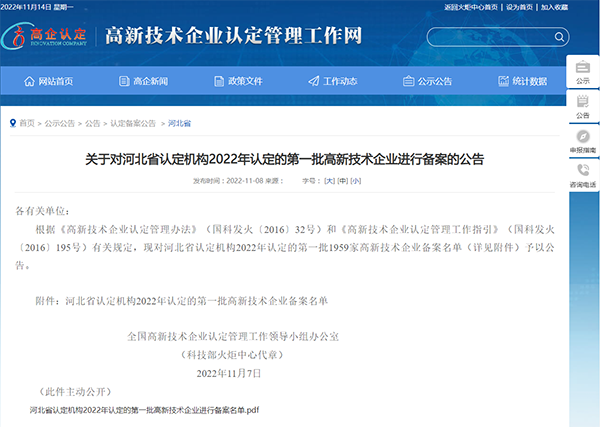Click the breadcrumb location pin icon
Screen dimensions: 600x427
tap(13, 123)
